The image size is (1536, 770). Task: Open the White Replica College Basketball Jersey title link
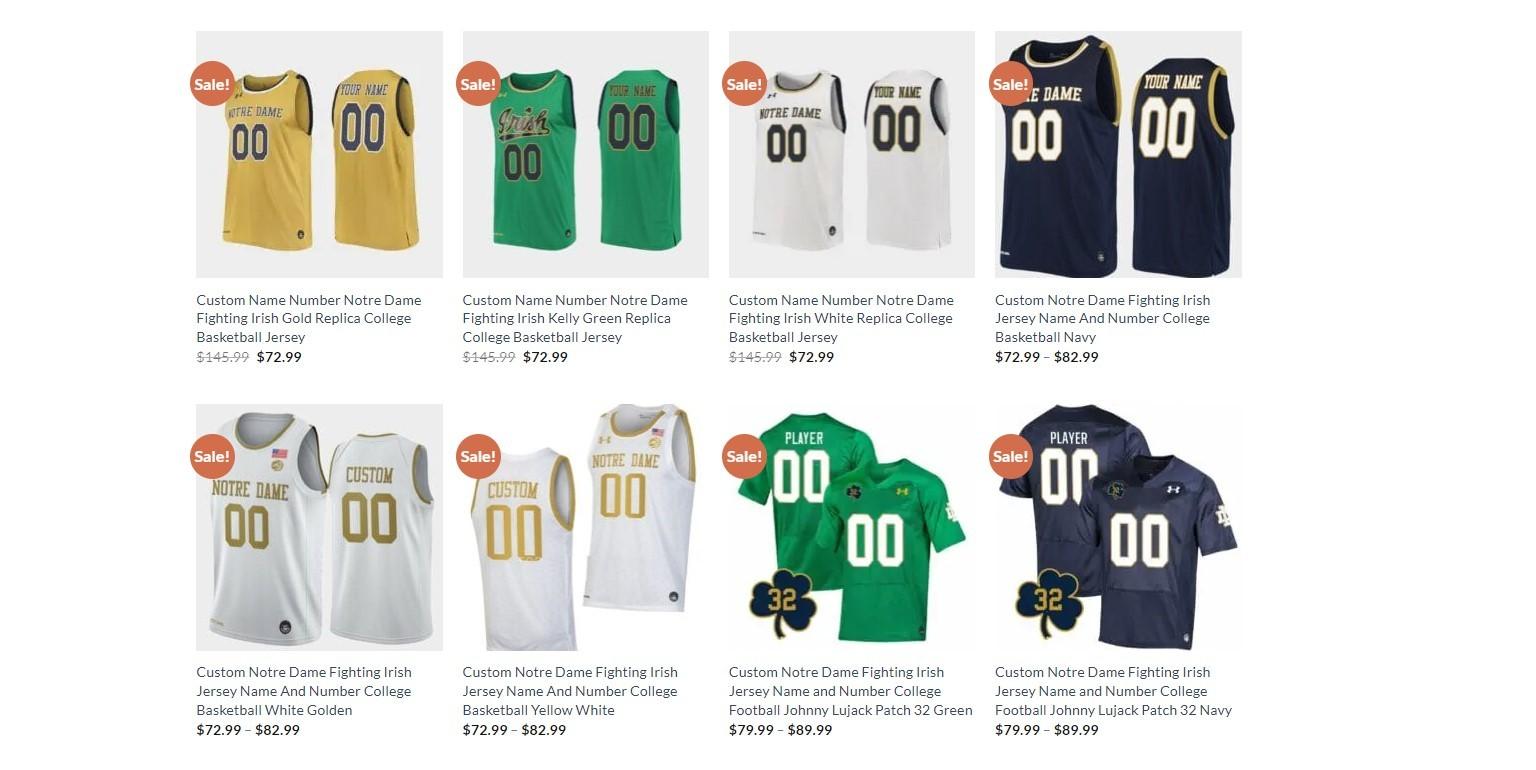[841, 318]
